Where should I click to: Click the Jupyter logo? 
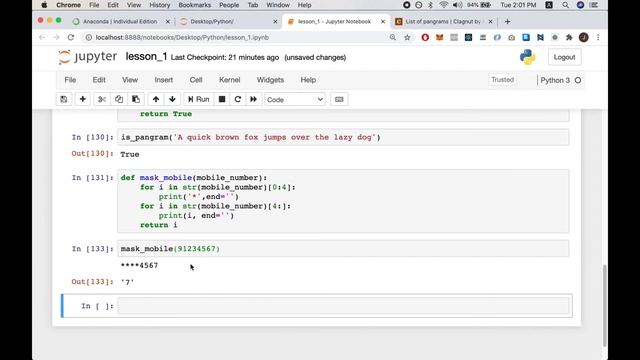point(87,57)
